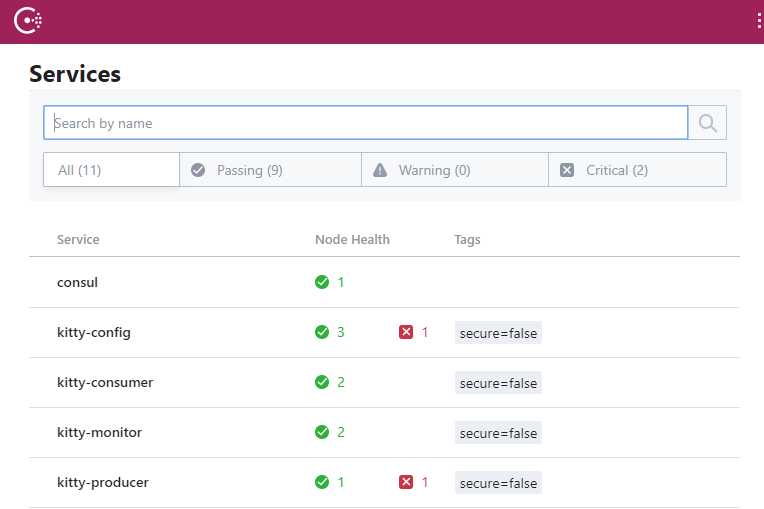The width and height of the screenshot is (764, 509).
Task: Click green passing icon in kitty-consumer row
Action: click(322, 382)
